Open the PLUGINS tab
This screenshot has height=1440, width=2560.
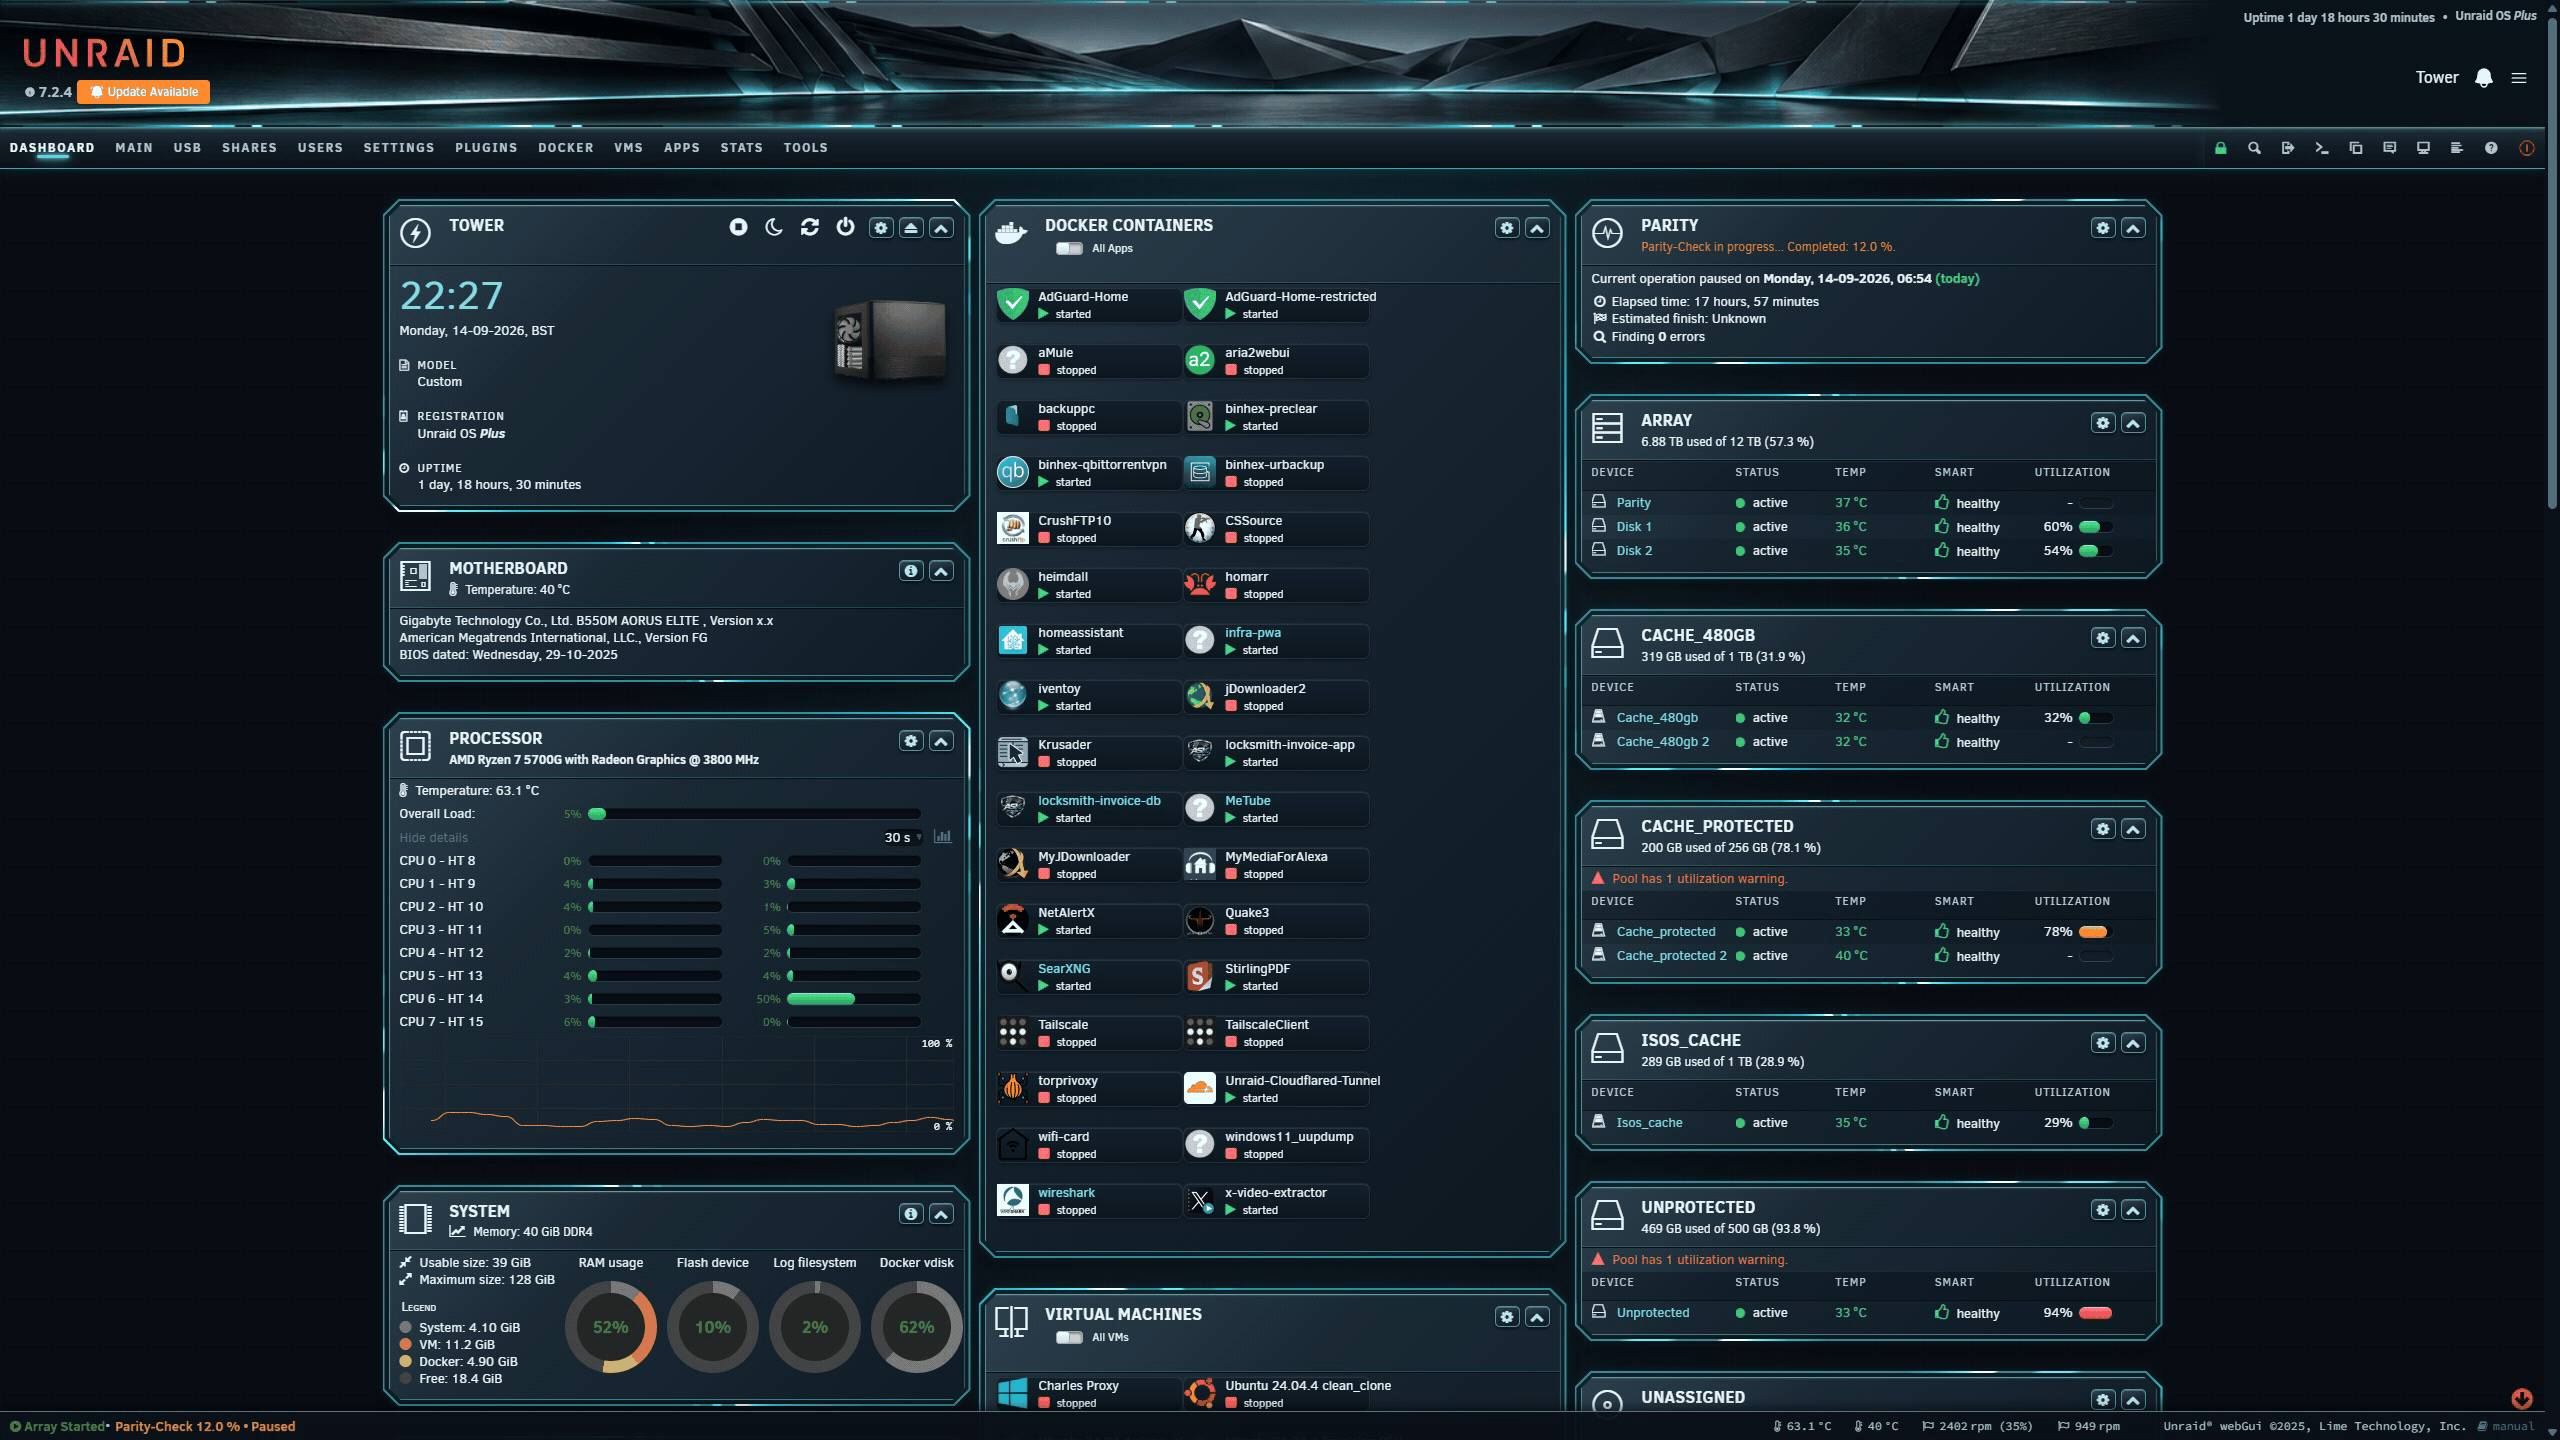point(486,147)
